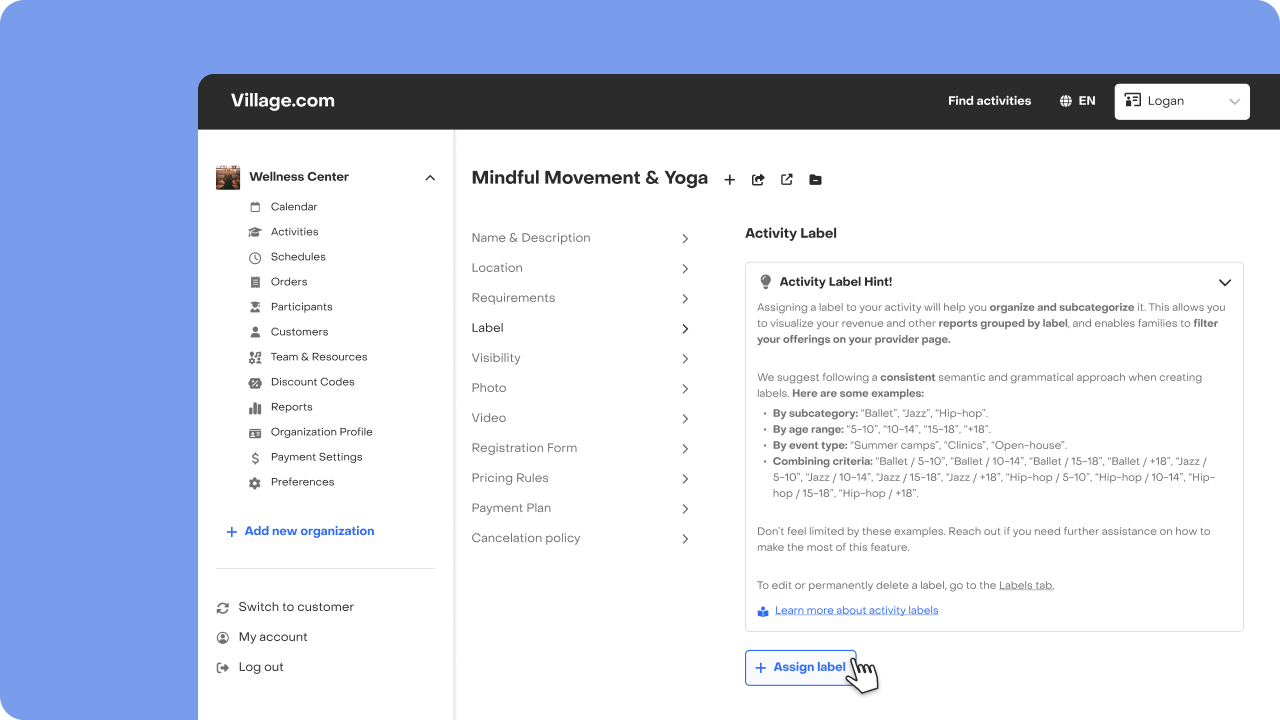This screenshot has width=1280, height=720.
Task: Click the Customers person icon
Action: 255,332
